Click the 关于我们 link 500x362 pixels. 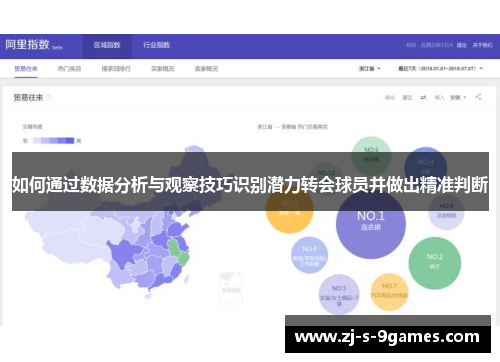482,45
